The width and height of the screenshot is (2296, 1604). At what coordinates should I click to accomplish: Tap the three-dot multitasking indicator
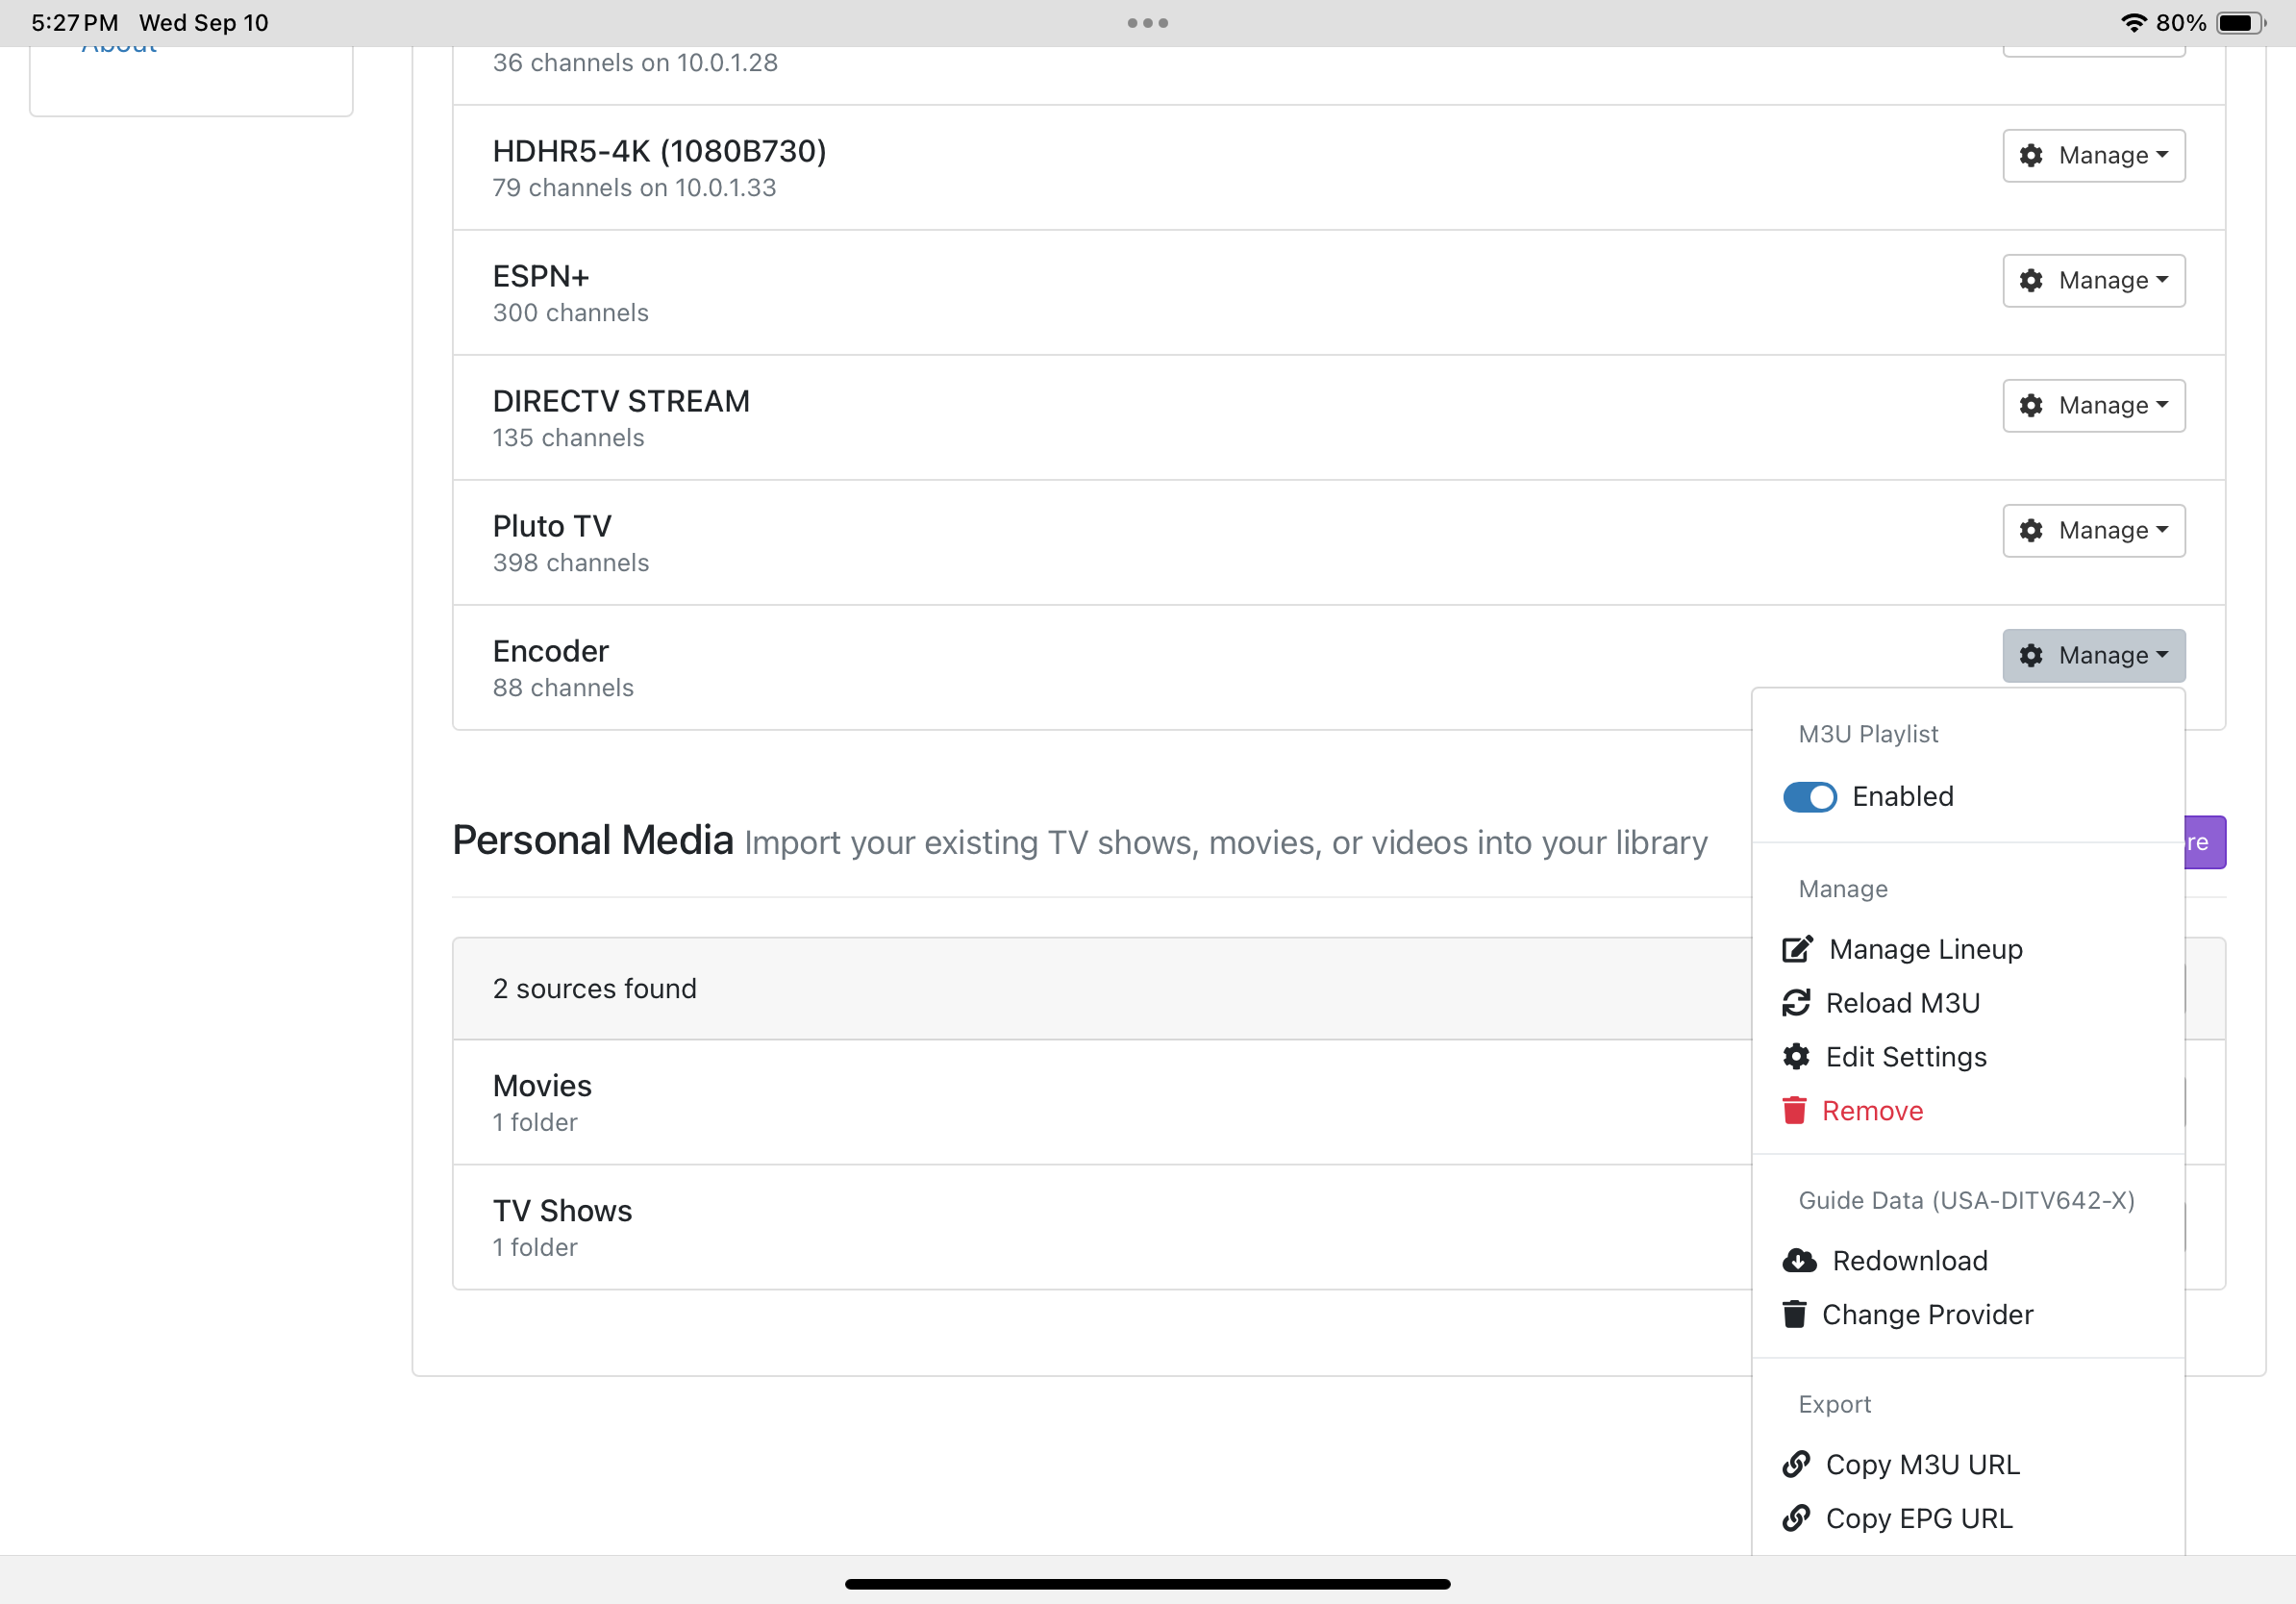point(1147,23)
